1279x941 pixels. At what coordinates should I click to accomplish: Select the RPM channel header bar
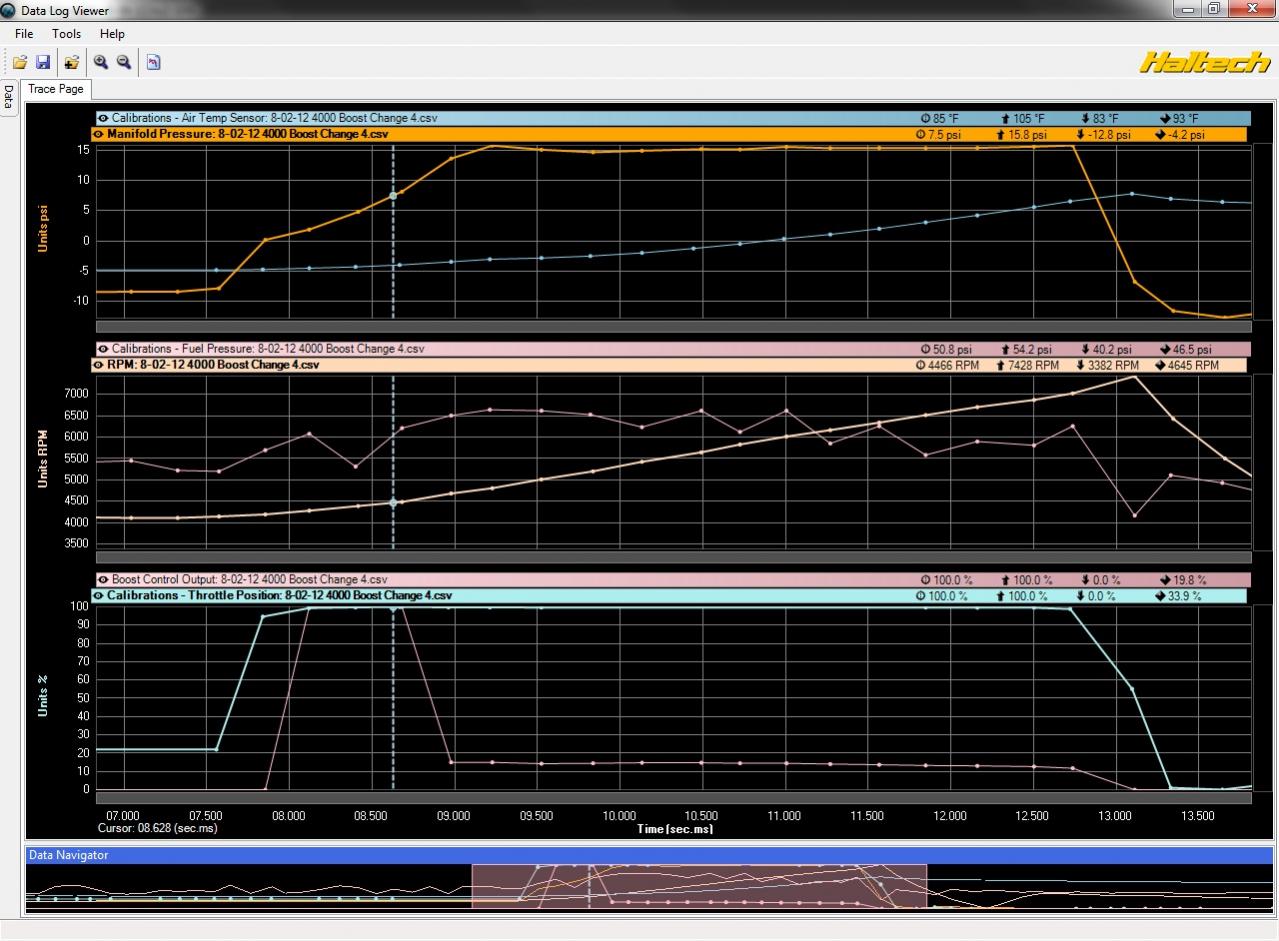click(670, 365)
